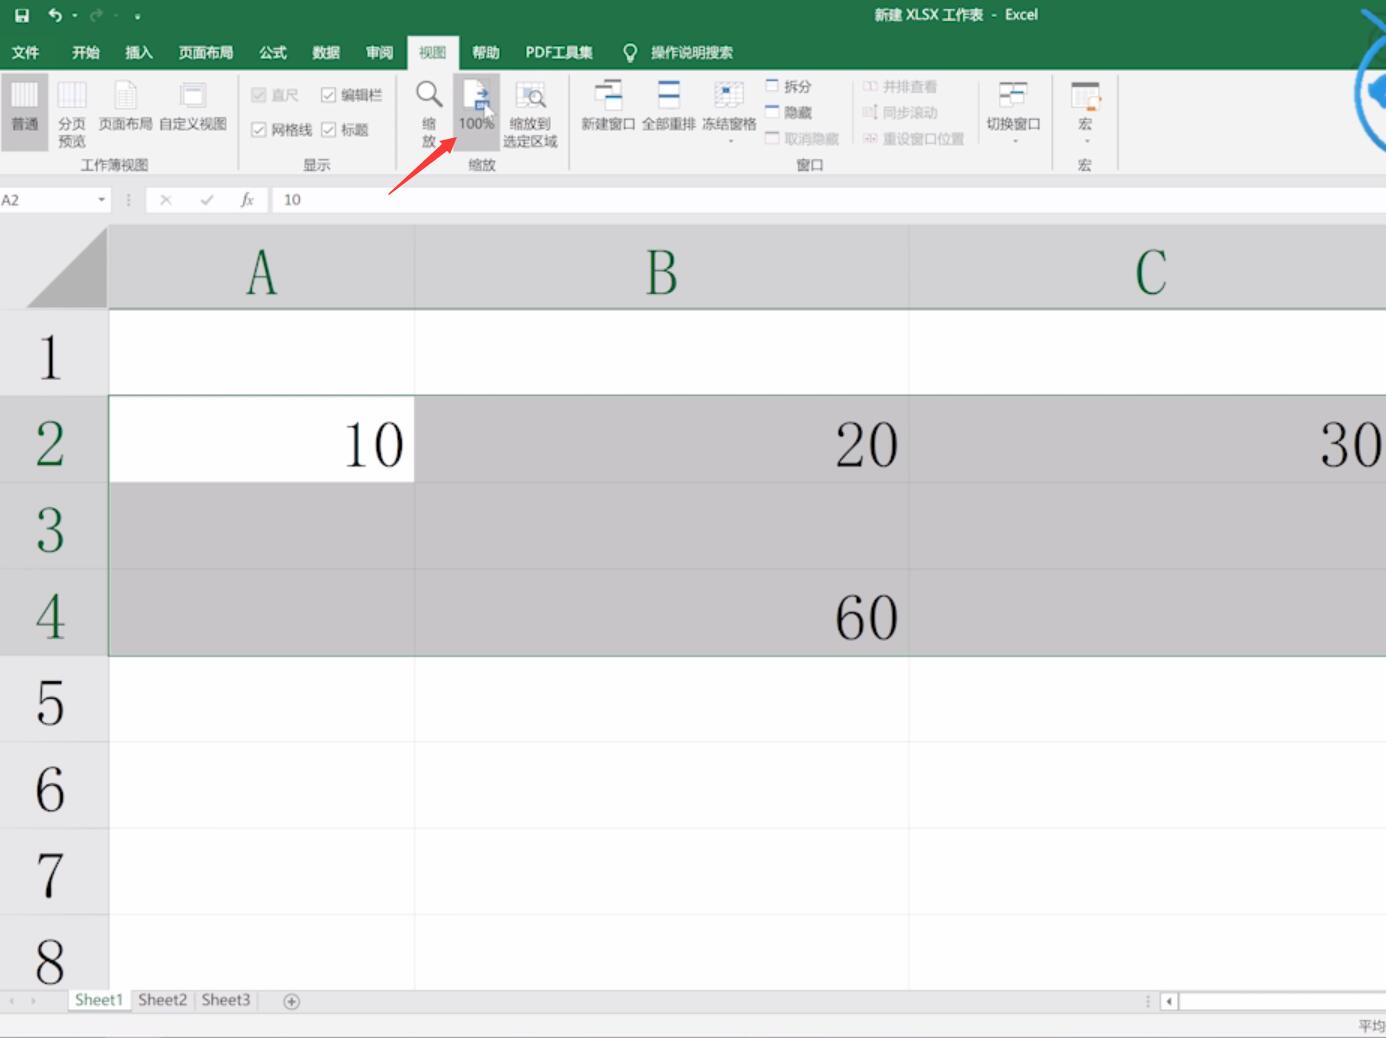Switch to the 公式 Formulas tab
Screen dimensions: 1386x1038
[x=273, y=52]
